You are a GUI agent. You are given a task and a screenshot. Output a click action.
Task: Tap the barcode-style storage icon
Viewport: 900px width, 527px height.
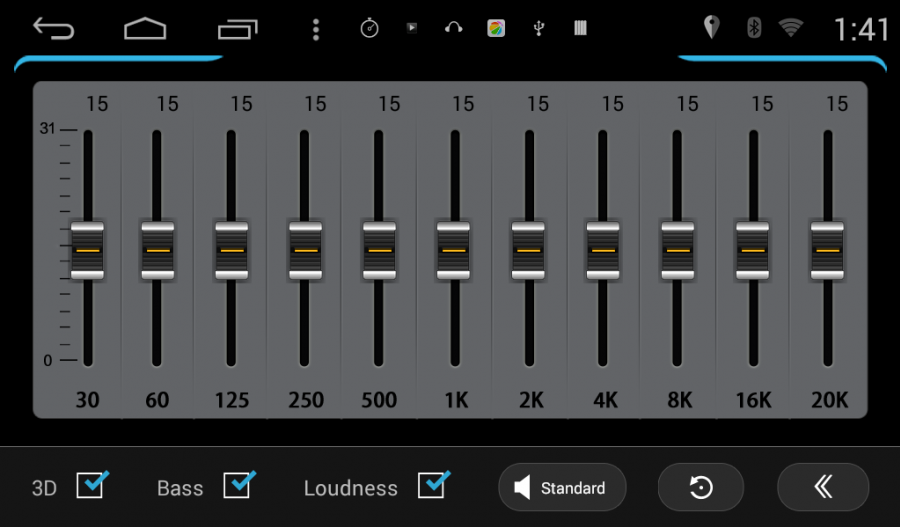(580, 28)
